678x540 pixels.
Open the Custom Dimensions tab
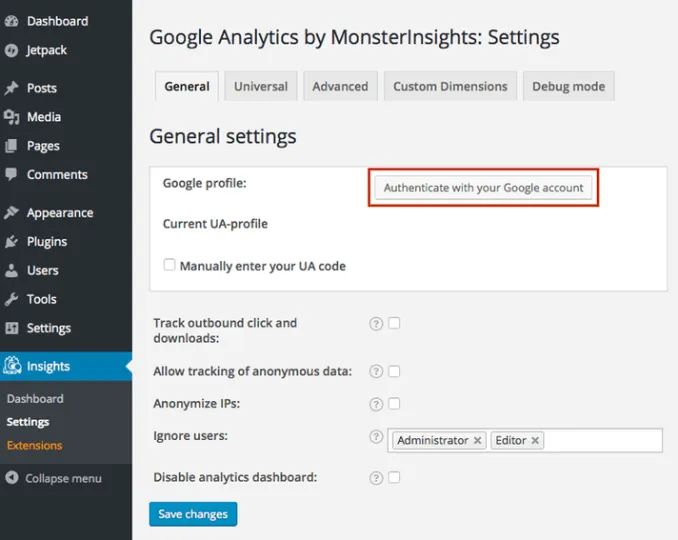pos(449,86)
